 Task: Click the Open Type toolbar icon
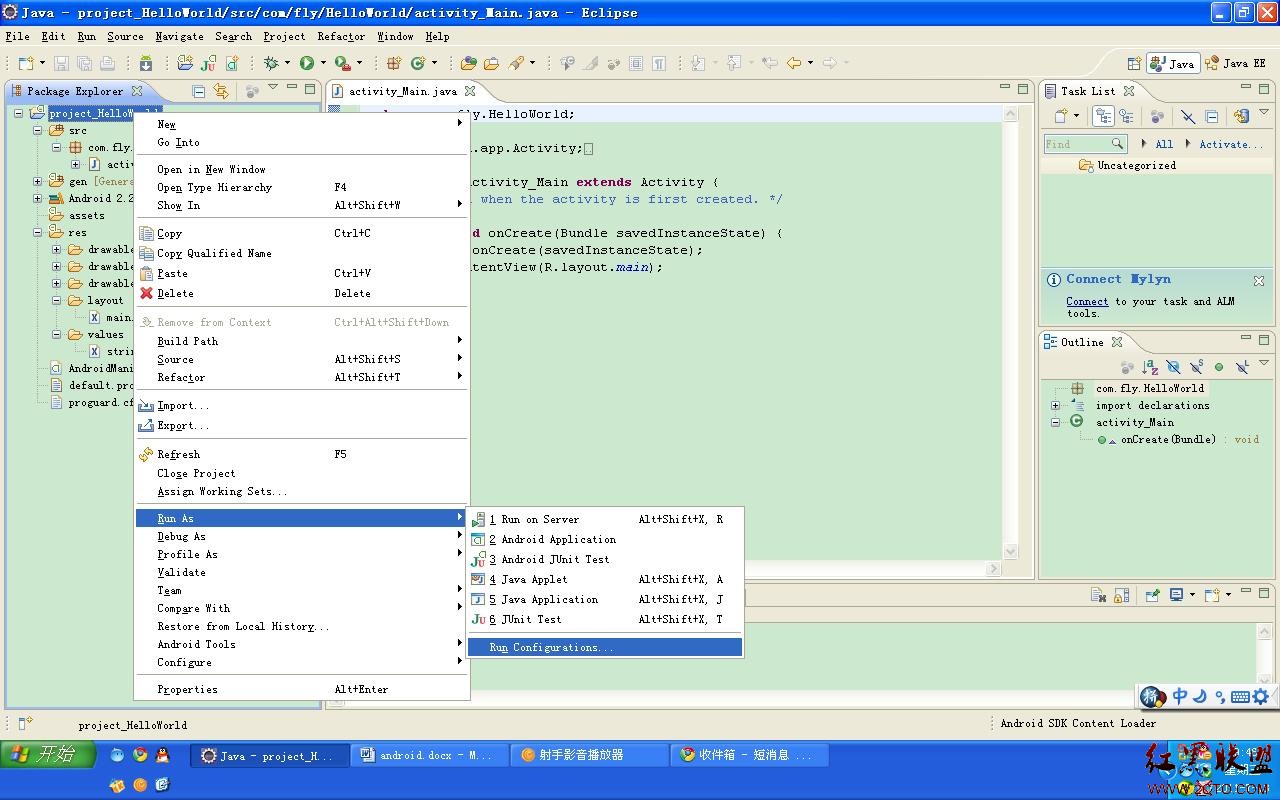[x=468, y=63]
